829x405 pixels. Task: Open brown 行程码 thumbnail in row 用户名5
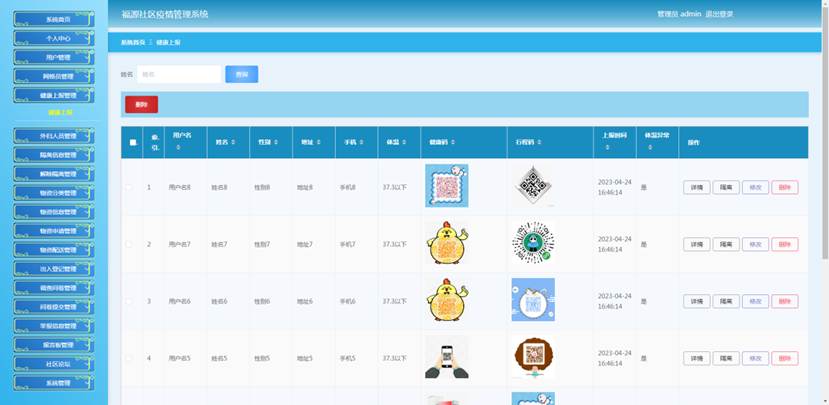[x=533, y=357]
